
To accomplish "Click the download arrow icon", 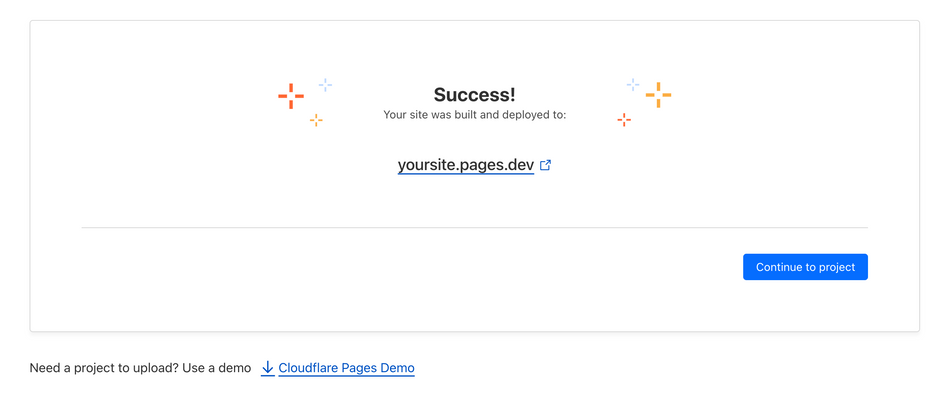I will pyautogui.click(x=268, y=368).
